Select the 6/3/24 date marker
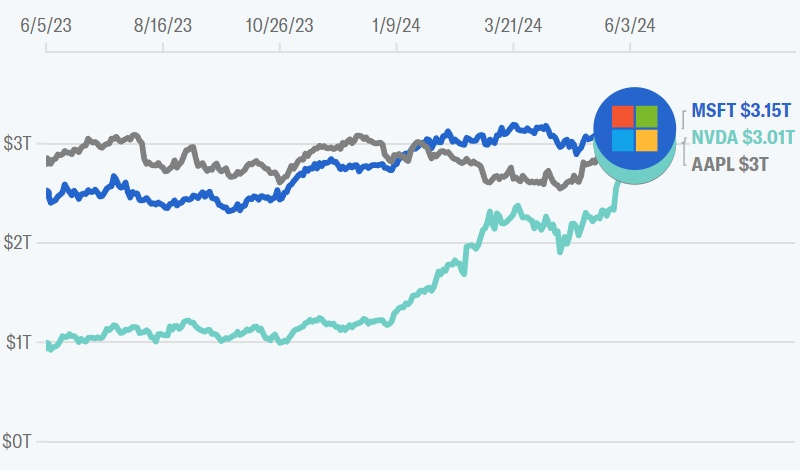The height and width of the screenshot is (470, 800). pos(630,27)
